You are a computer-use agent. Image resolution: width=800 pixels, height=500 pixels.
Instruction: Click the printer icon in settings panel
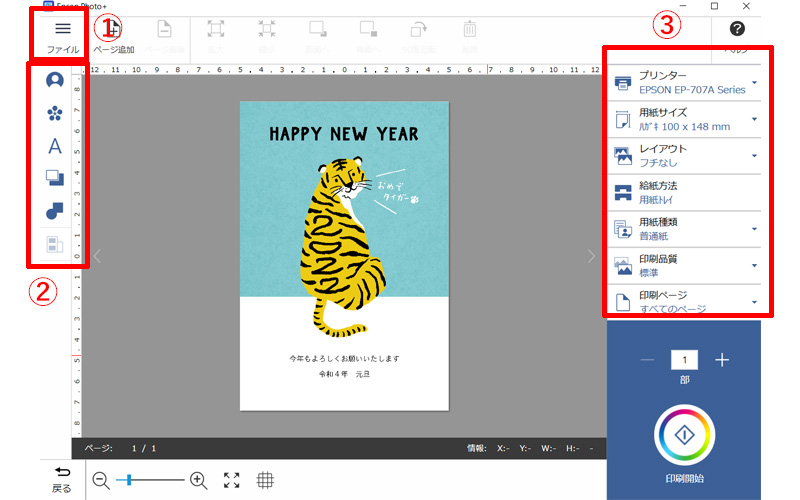(622, 83)
